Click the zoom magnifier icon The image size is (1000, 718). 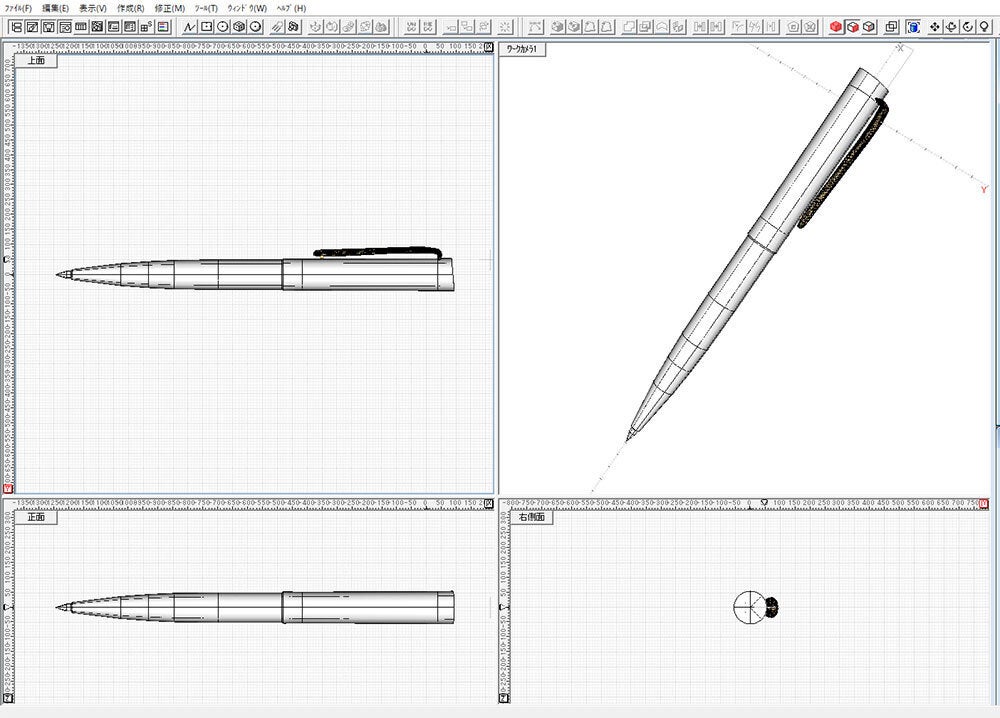(984, 26)
